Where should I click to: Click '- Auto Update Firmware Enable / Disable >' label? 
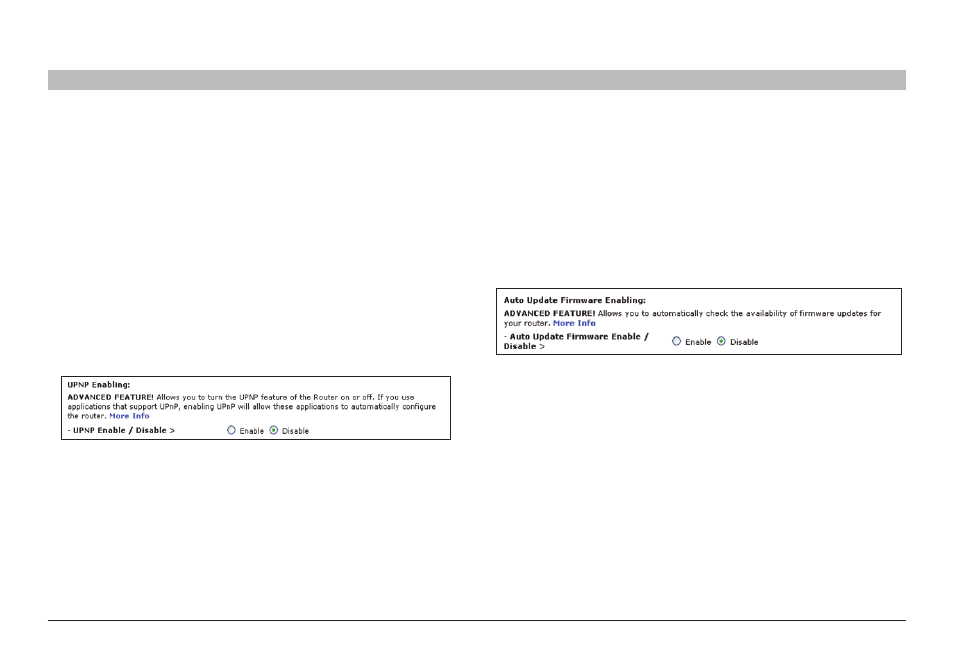576,341
